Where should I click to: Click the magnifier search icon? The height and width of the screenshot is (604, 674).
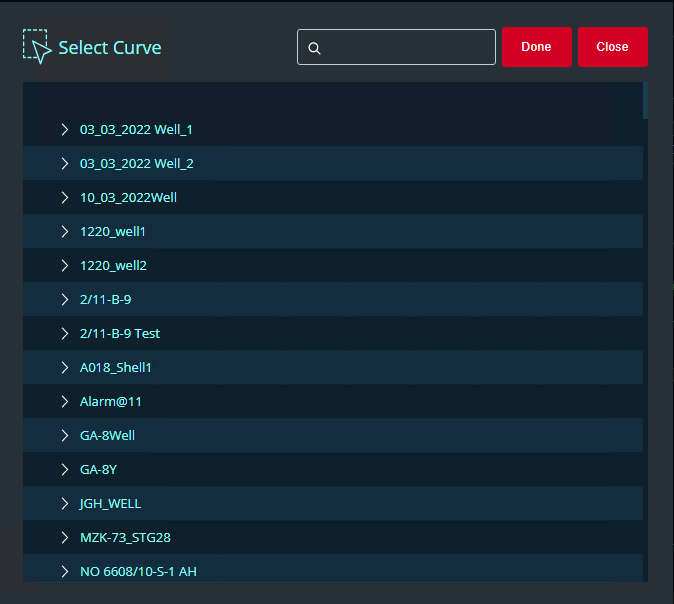coord(314,48)
